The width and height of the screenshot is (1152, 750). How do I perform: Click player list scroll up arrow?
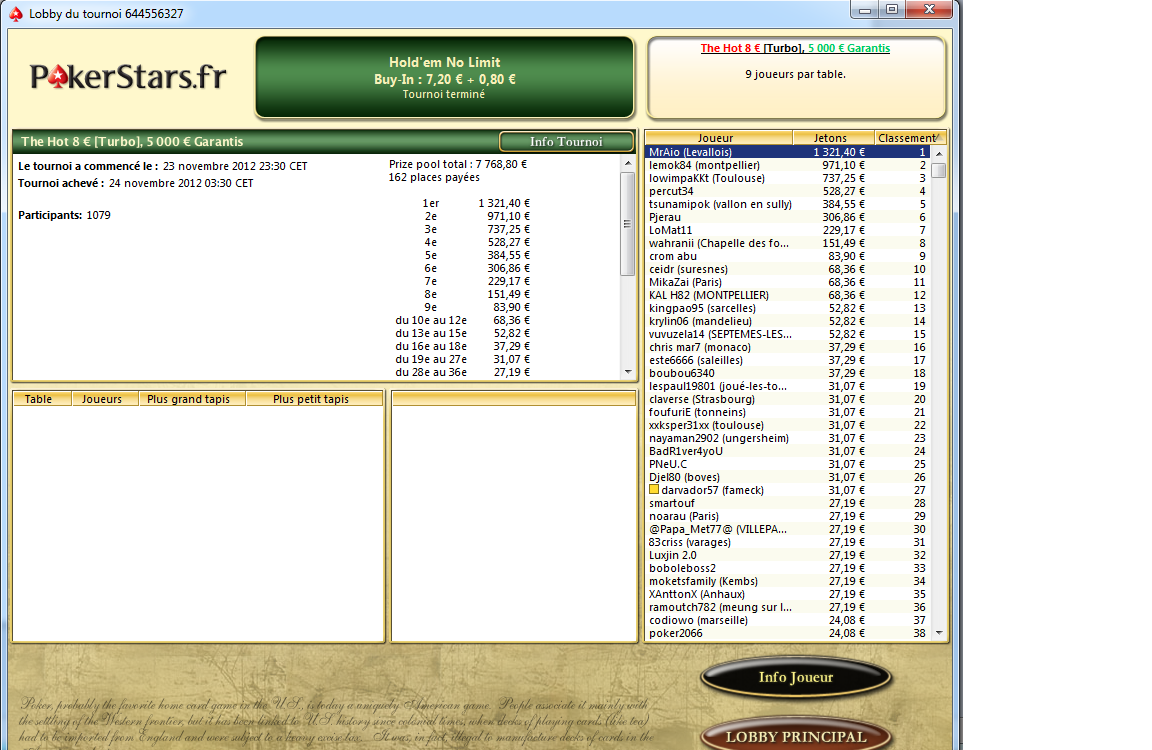(x=938, y=154)
